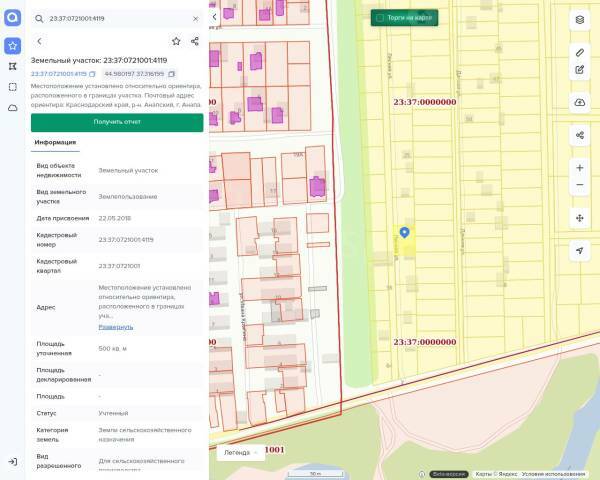Image resolution: width=600 pixels, height=480 pixels.
Task: Open the map layers panel
Action: pyautogui.click(x=580, y=20)
